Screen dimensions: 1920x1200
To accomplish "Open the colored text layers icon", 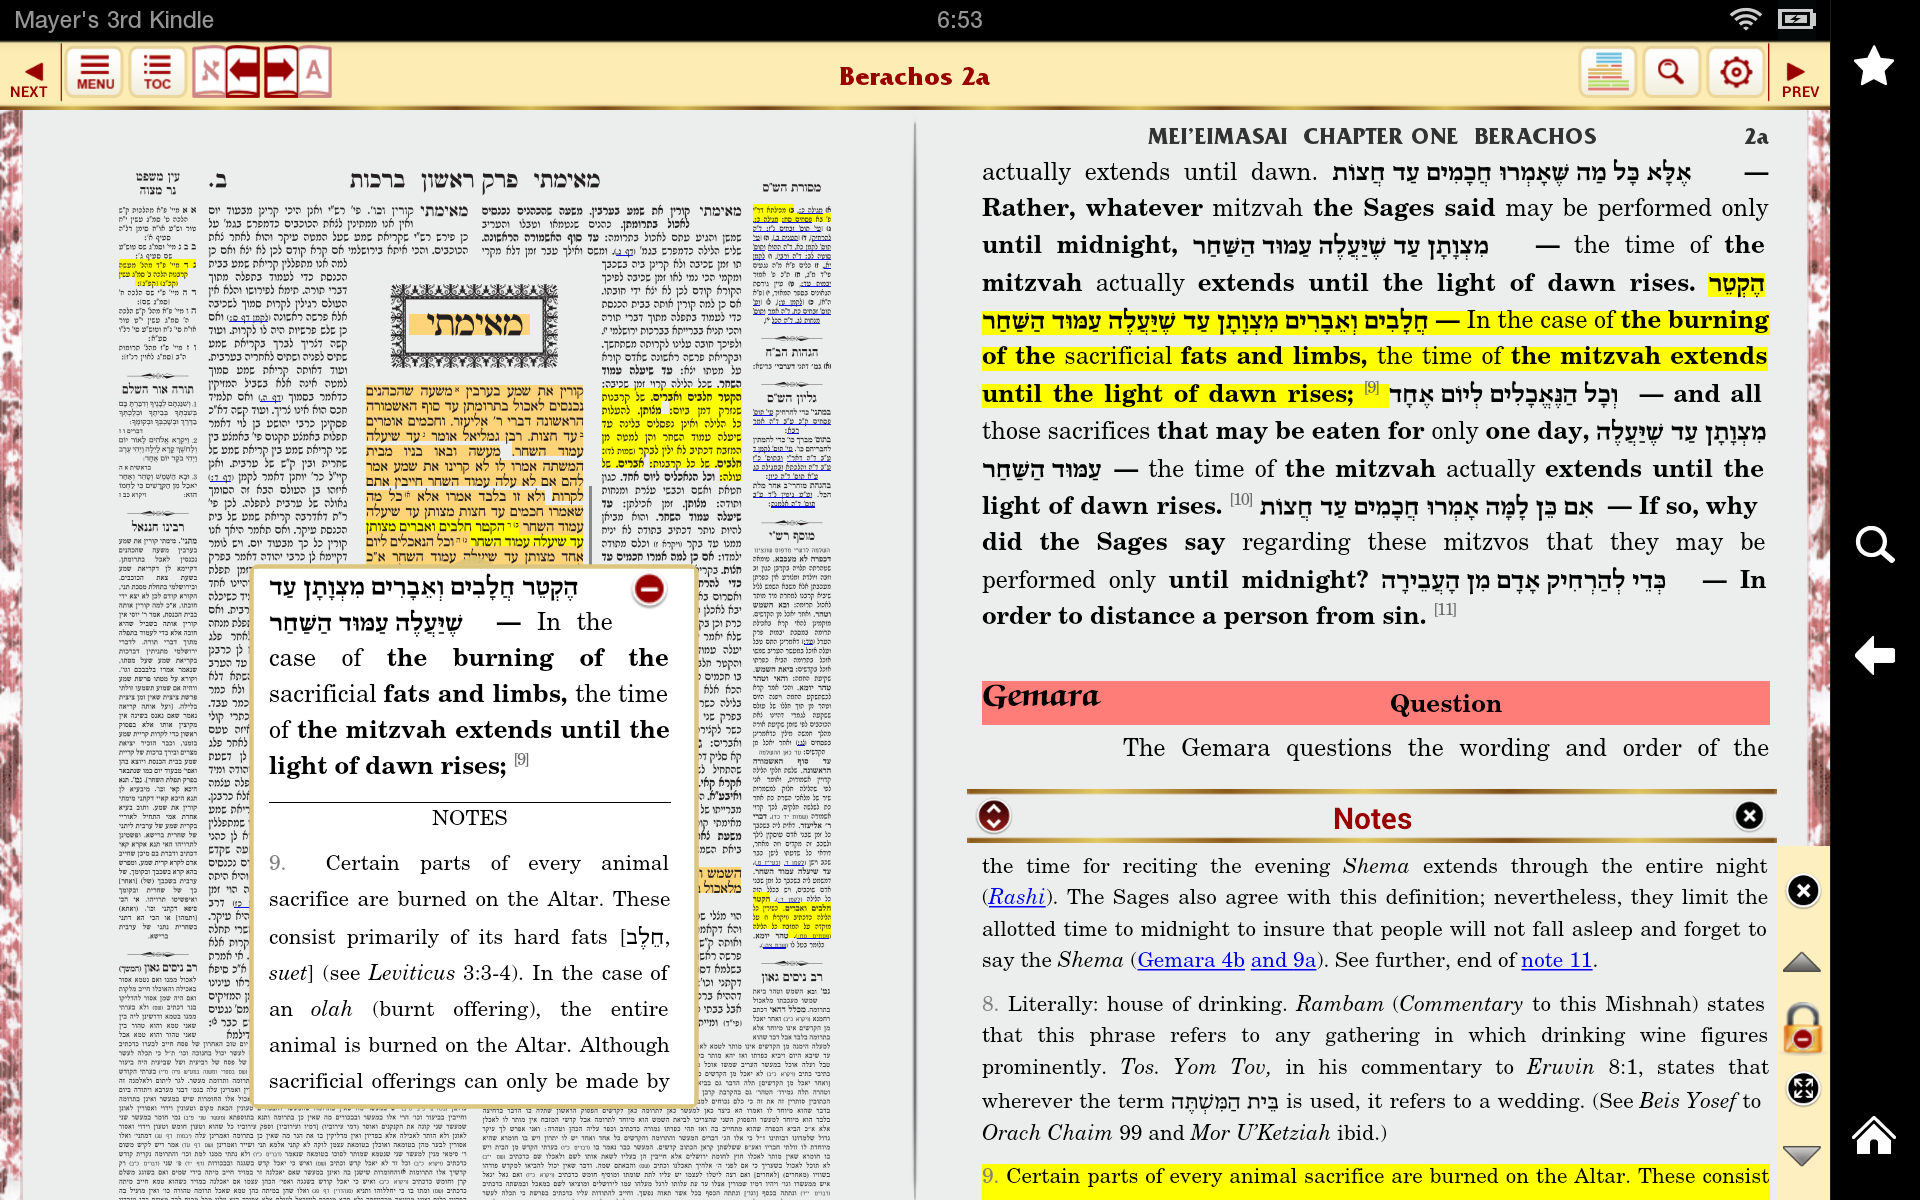I will point(1607,73).
